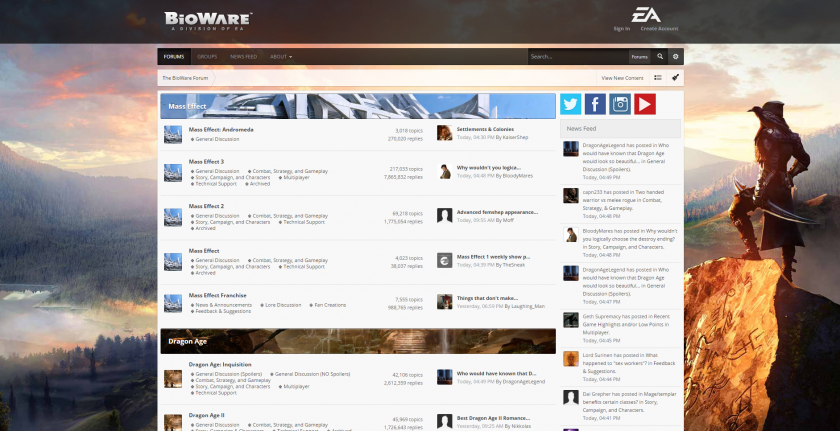This screenshot has height=431, width=840.
Task: Click the list view icon beside View New Content
Action: pyautogui.click(x=658, y=77)
